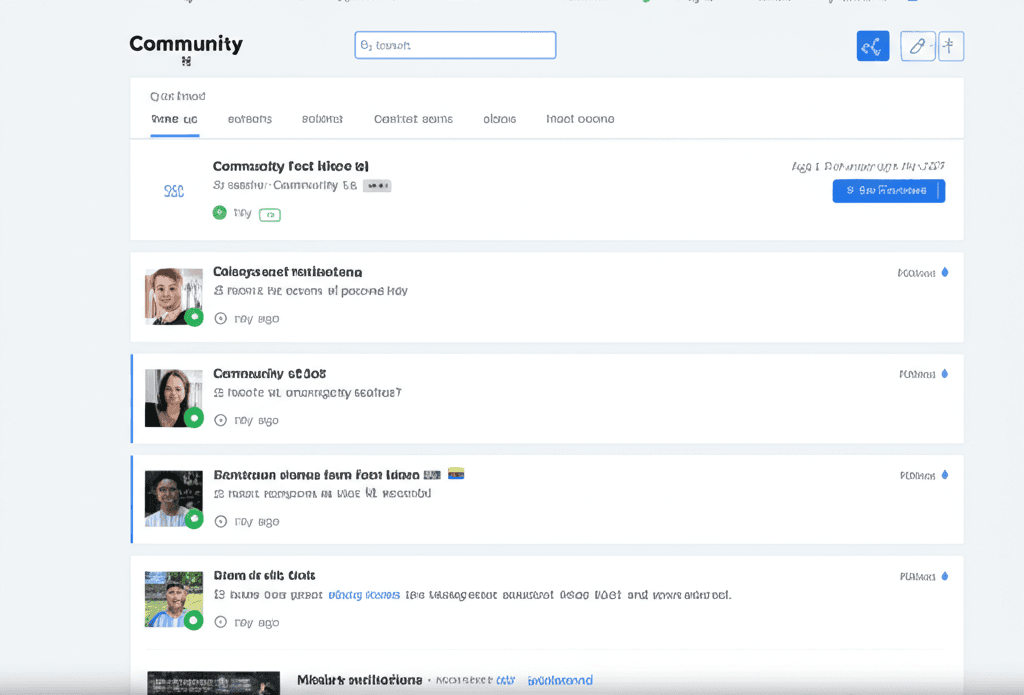Click the blue drop icon on second avatar post
This screenshot has width=1024, height=695.
tap(945, 374)
